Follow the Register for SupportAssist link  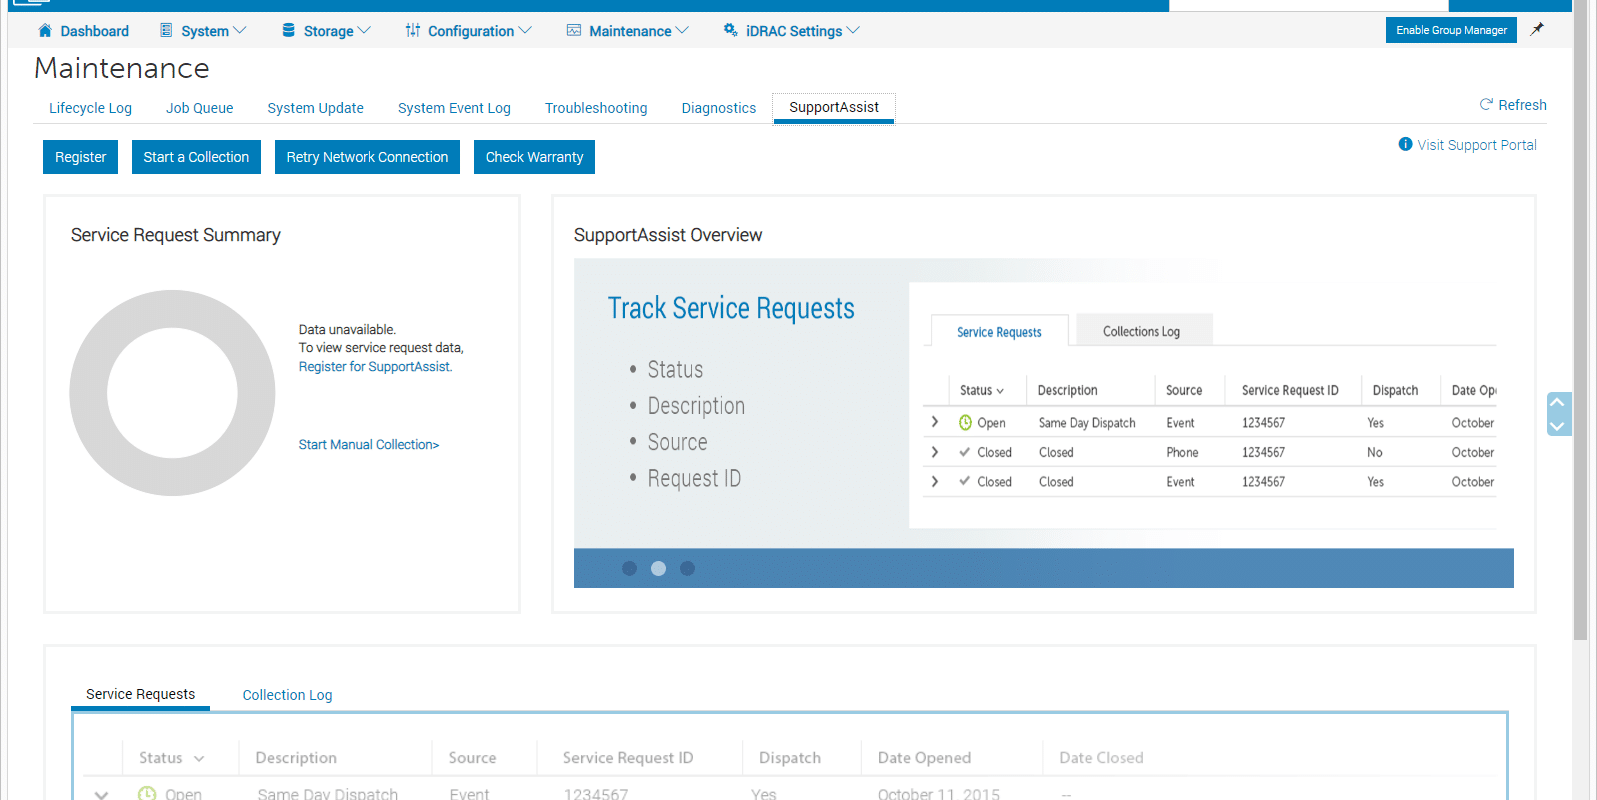tap(375, 367)
